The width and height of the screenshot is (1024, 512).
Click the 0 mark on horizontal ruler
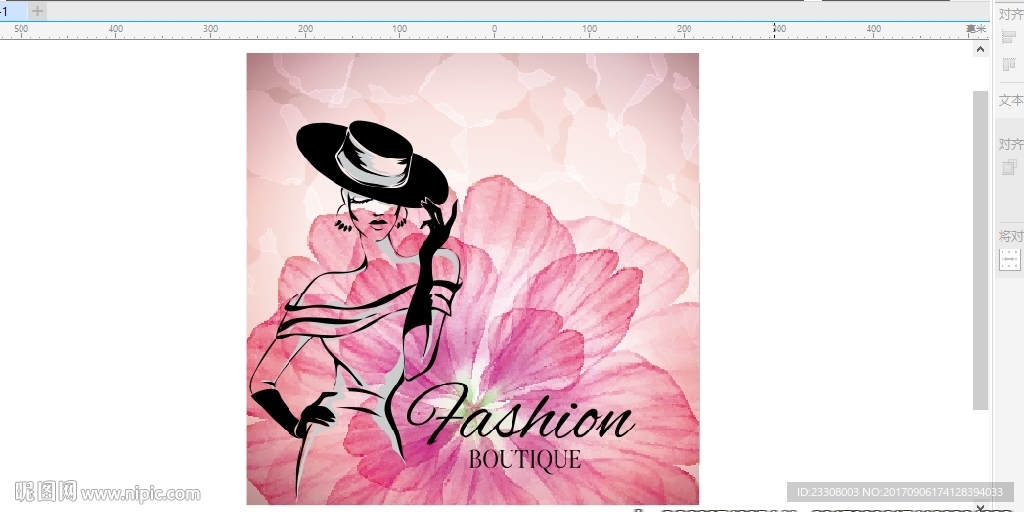tap(494, 30)
